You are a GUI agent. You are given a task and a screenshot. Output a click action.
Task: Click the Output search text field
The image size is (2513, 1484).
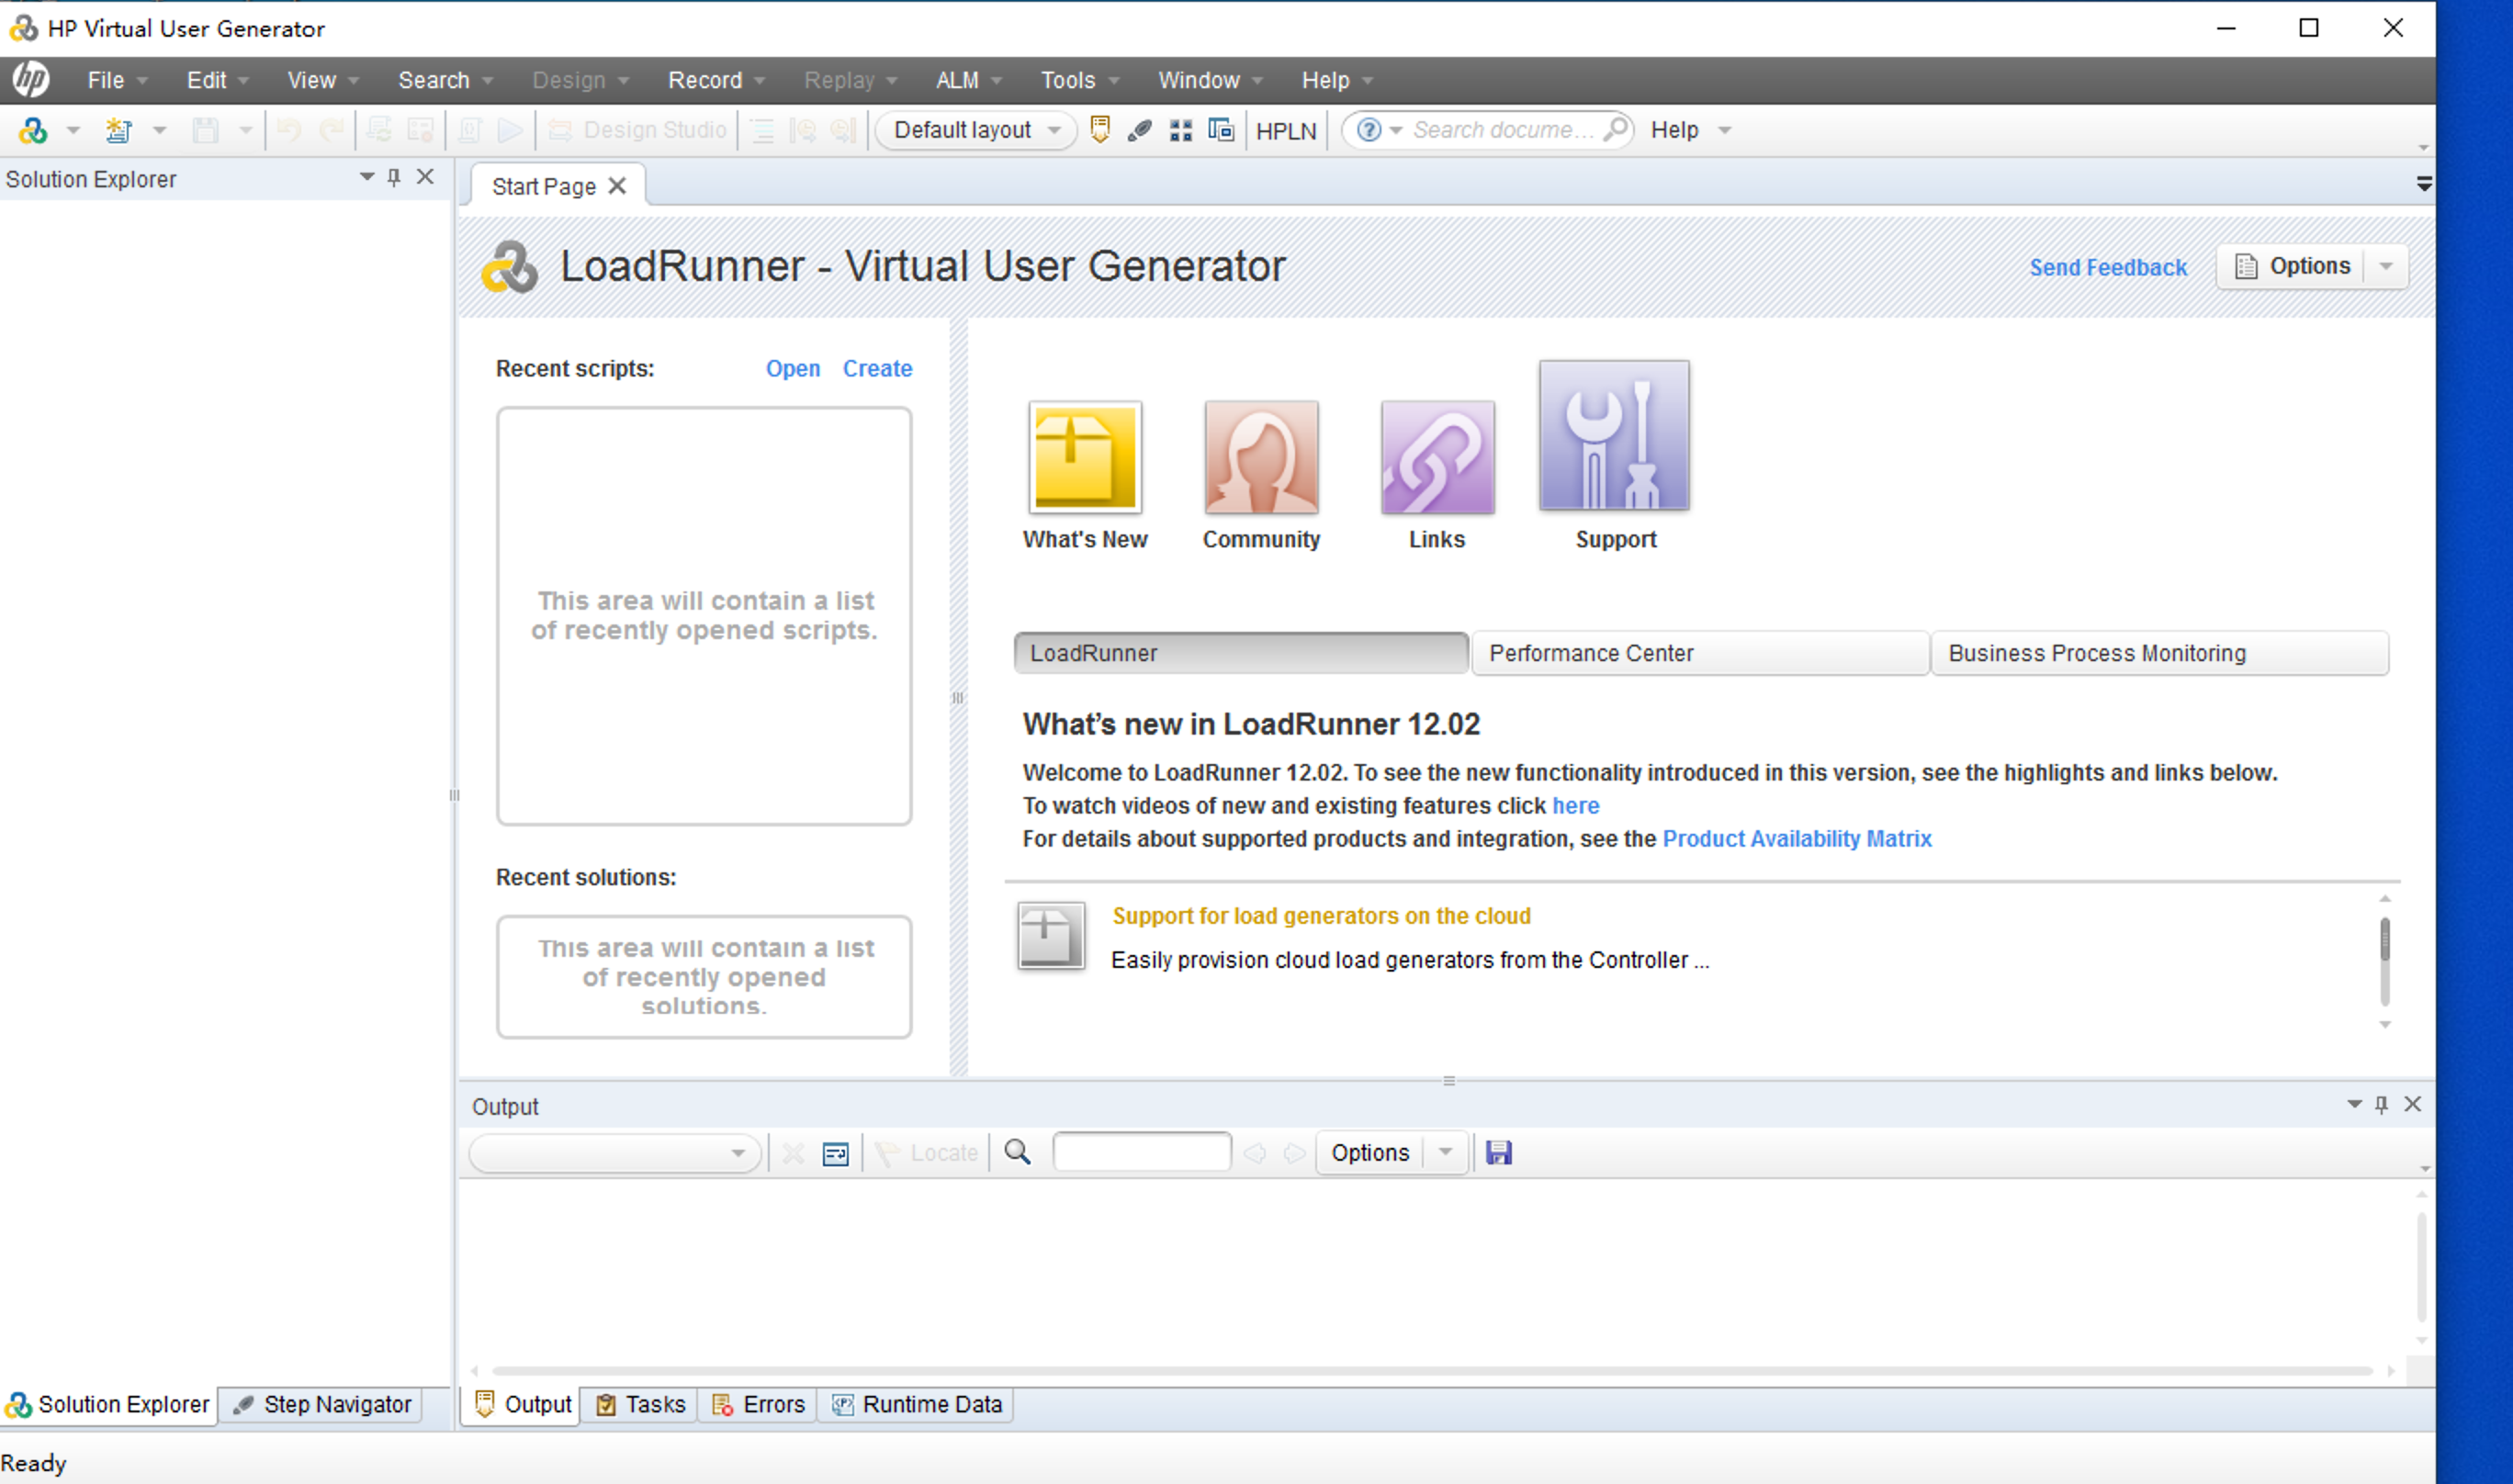click(1142, 1152)
